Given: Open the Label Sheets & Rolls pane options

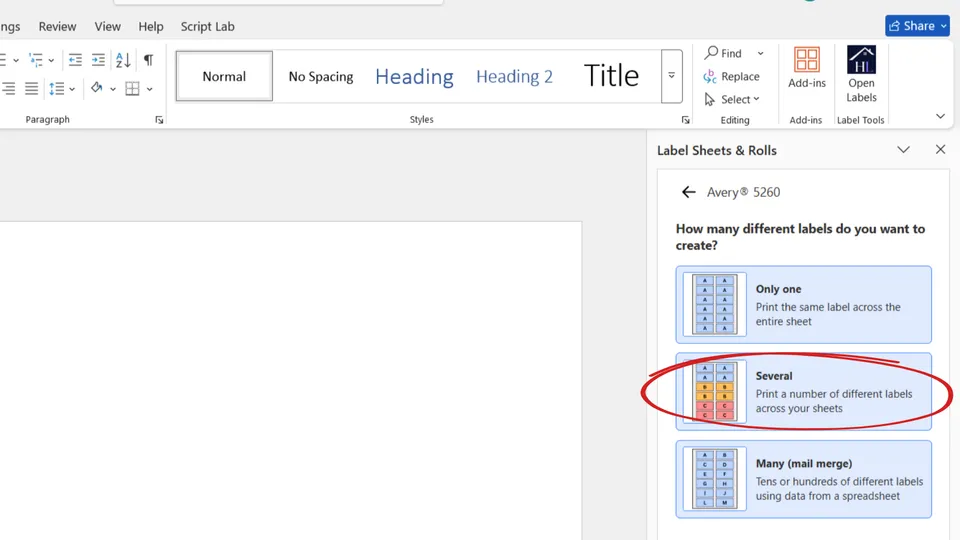Looking at the screenshot, I should tap(903, 150).
